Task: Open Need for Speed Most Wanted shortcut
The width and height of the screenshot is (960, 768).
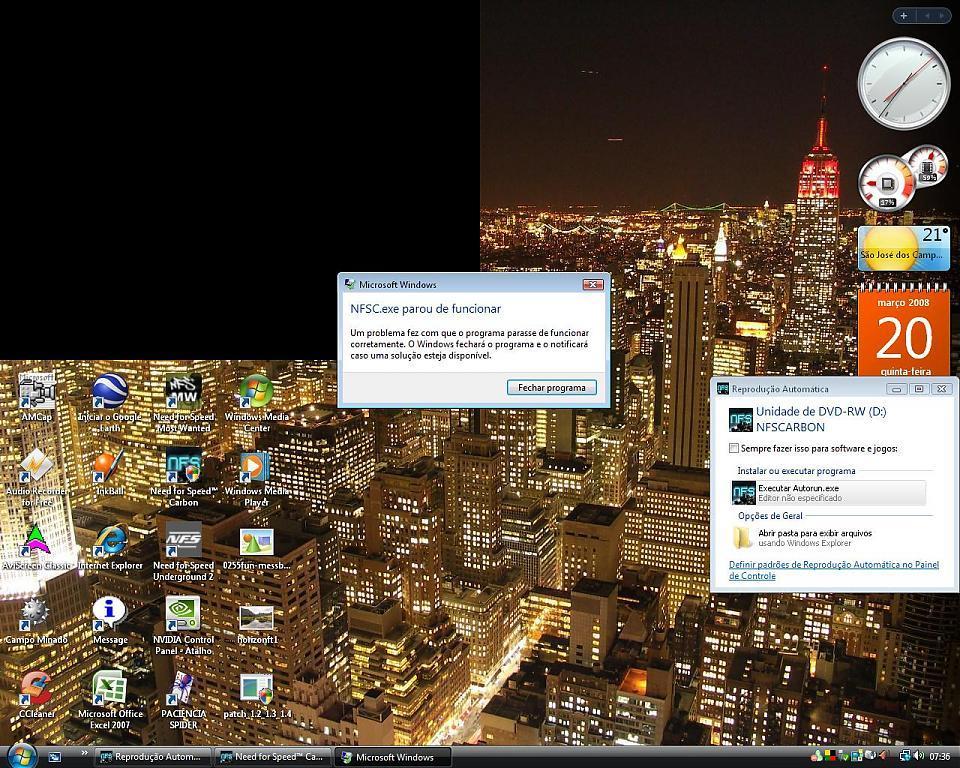Action: coord(183,392)
